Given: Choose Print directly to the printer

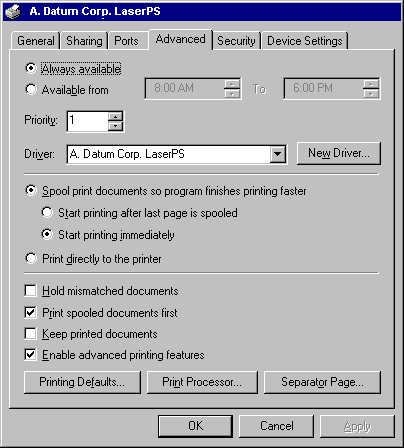Looking at the screenshot, I should tap(31, 258).
